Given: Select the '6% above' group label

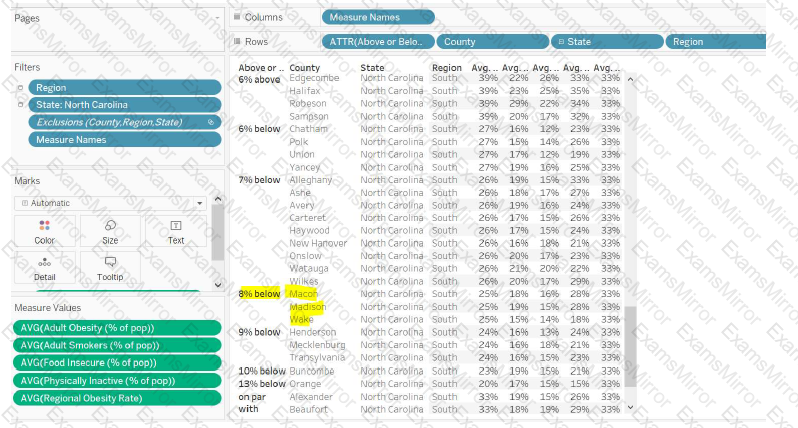Looking at the screenshot, I should click(x=259, y=79).
